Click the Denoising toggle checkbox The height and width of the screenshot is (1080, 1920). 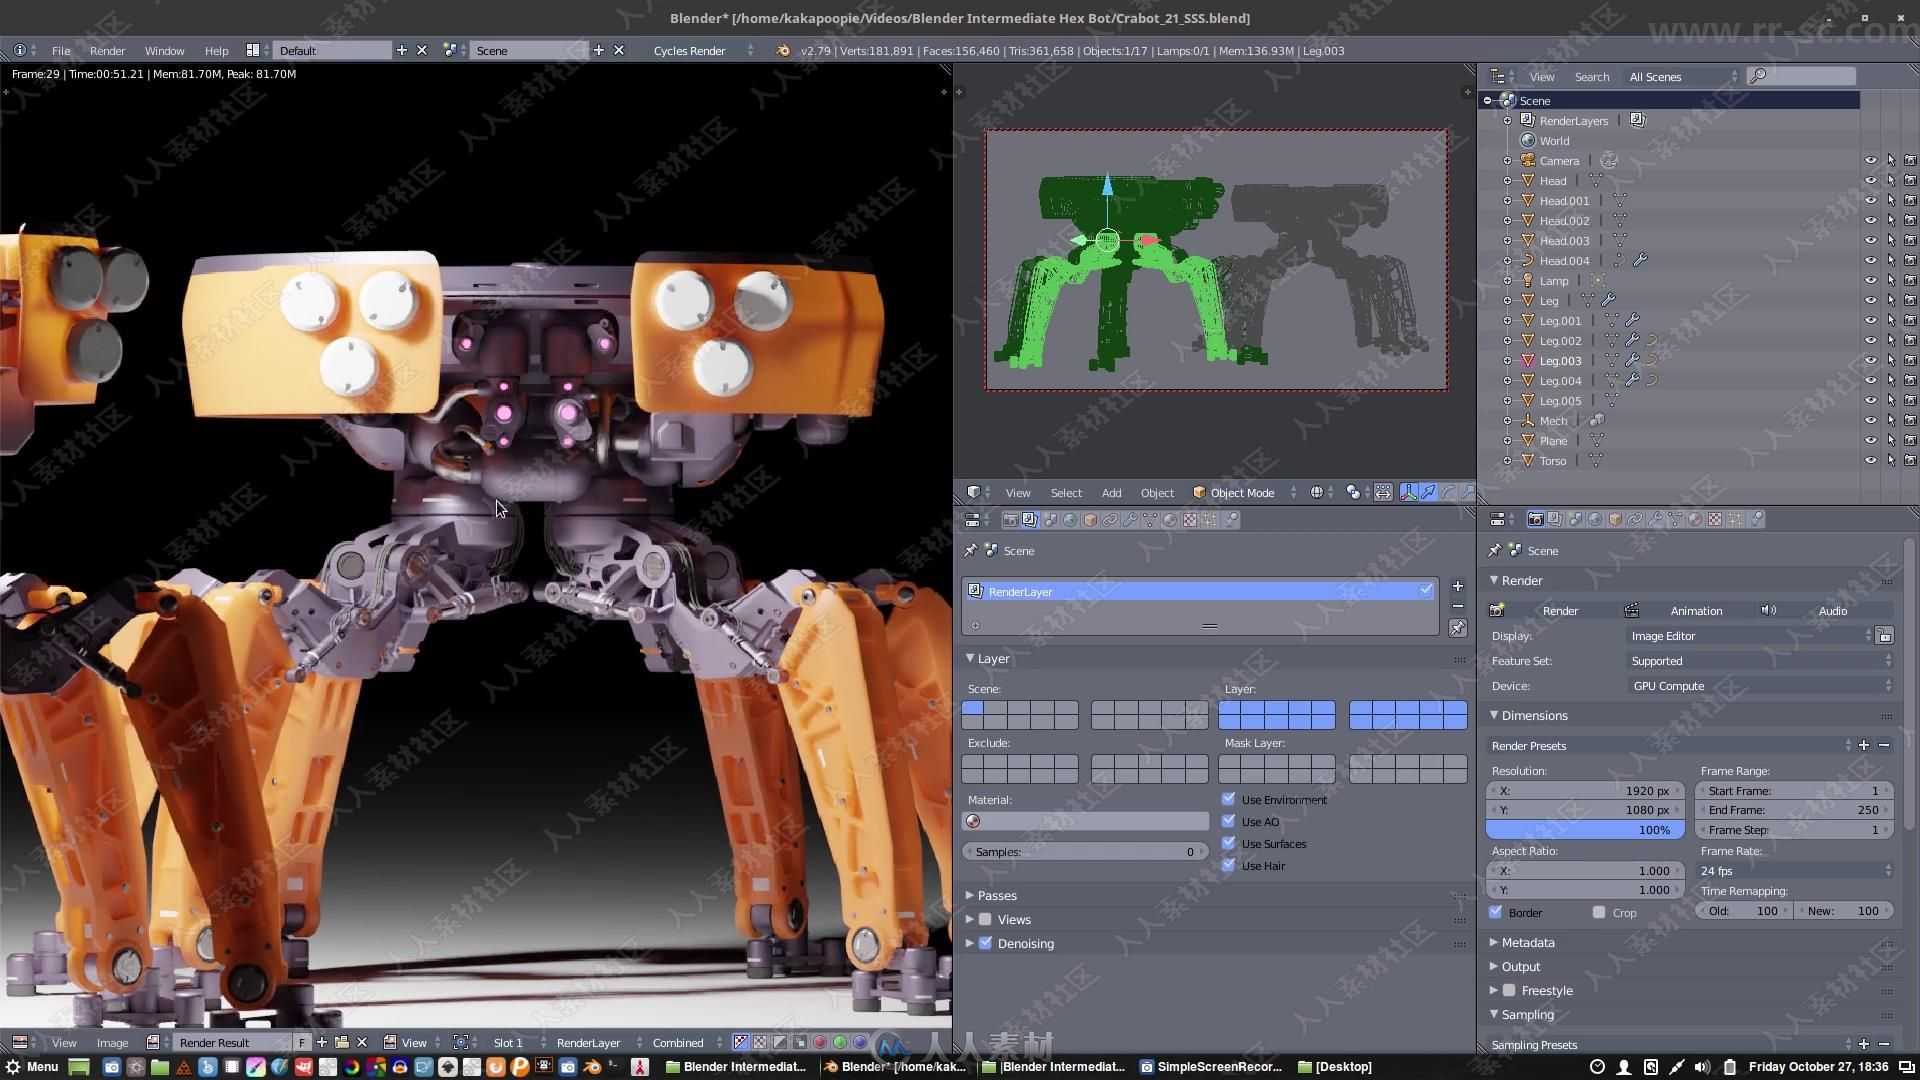coord(985,943)
